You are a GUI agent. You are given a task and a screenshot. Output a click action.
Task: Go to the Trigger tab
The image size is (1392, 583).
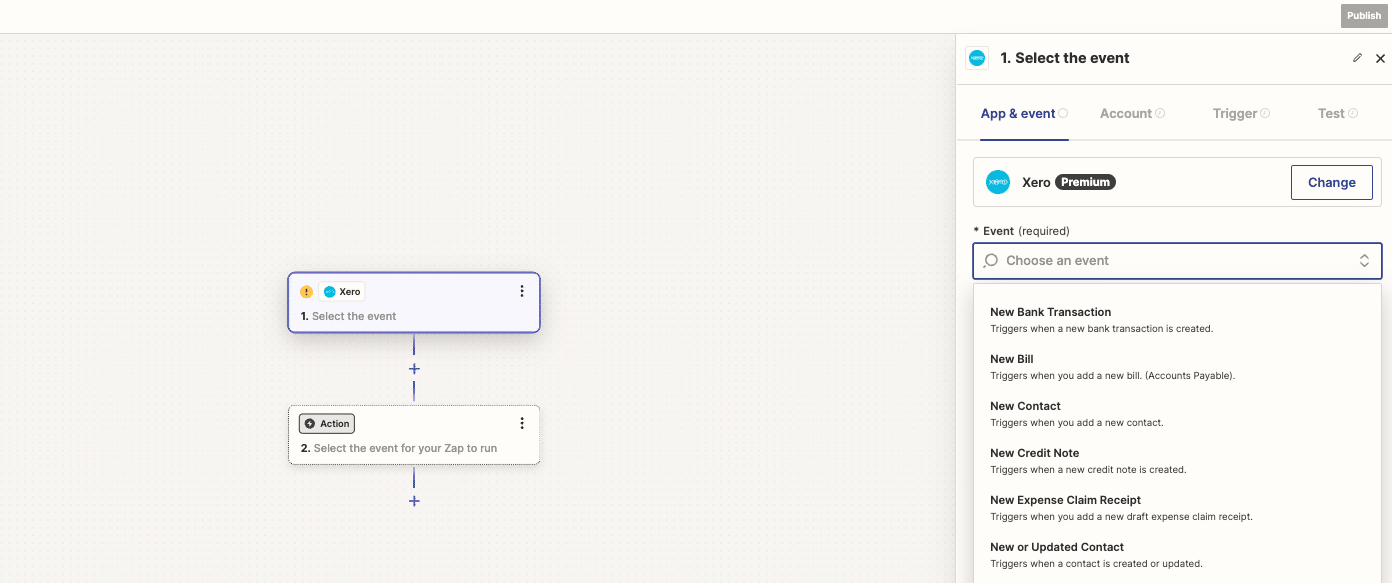1235,113
